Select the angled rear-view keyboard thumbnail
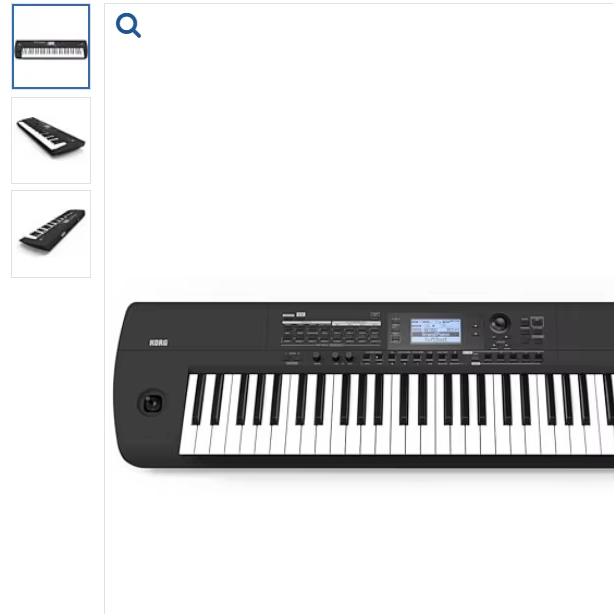The image size is (614, 614). 51,234
